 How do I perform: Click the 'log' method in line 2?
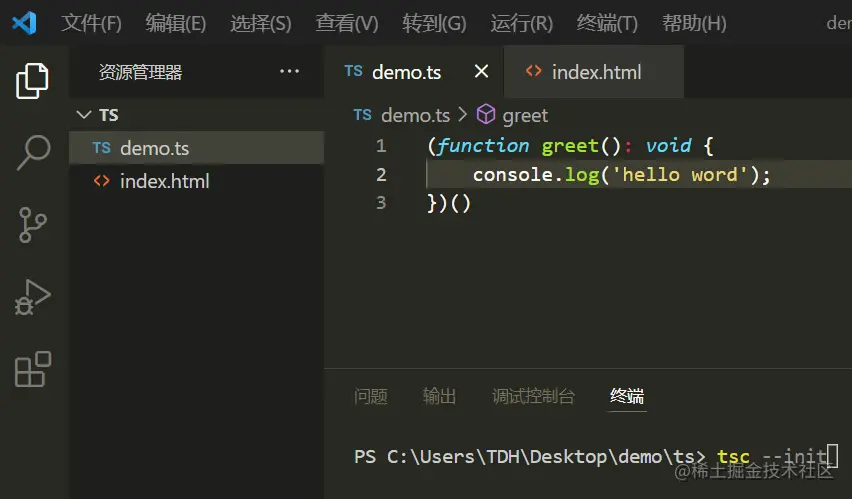pyautogui.click(x=582, y=175)
